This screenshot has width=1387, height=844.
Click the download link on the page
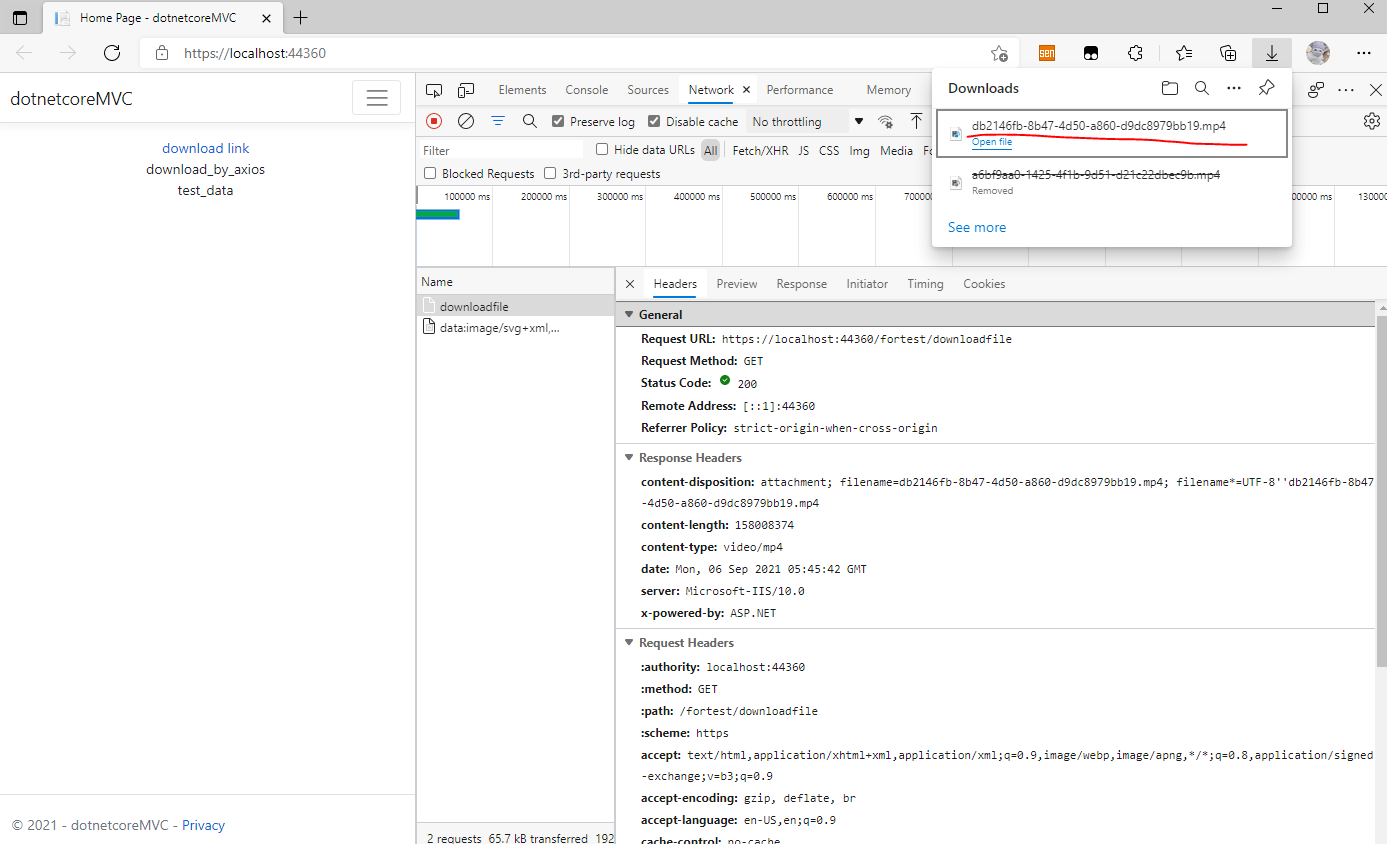[x=205, y=147]
